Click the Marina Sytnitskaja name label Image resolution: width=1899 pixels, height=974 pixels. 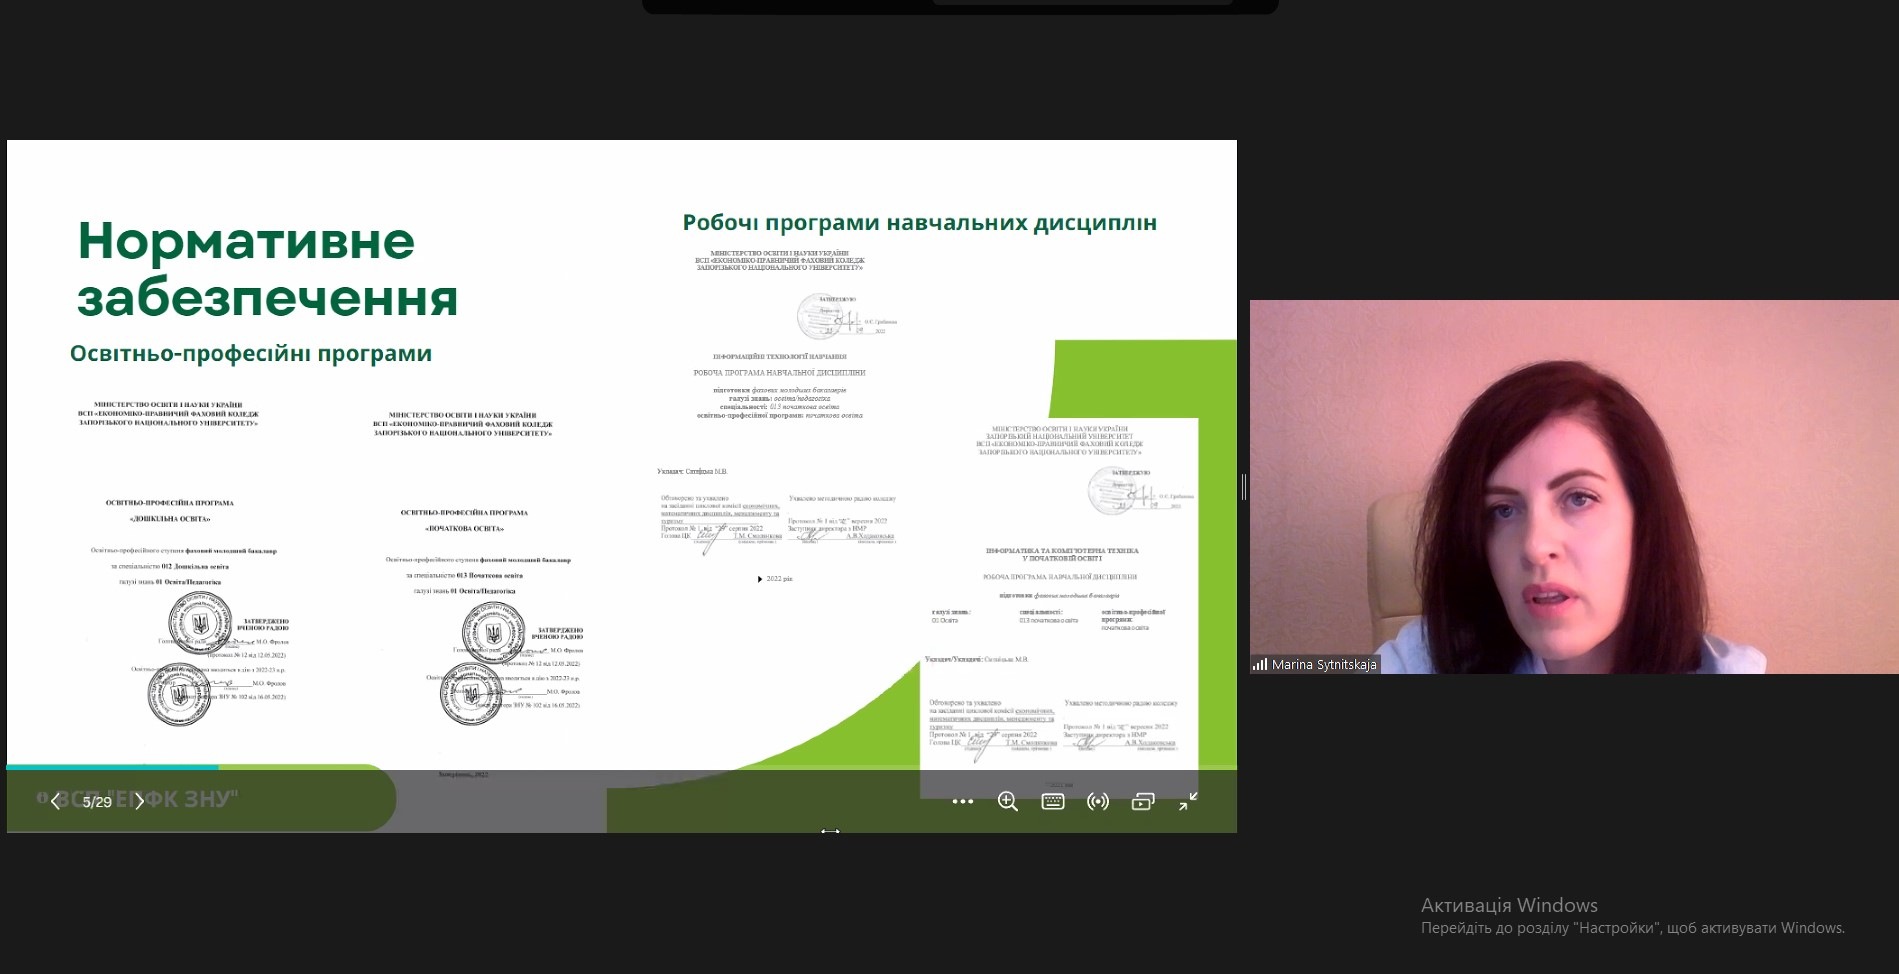coord(1324,664)
